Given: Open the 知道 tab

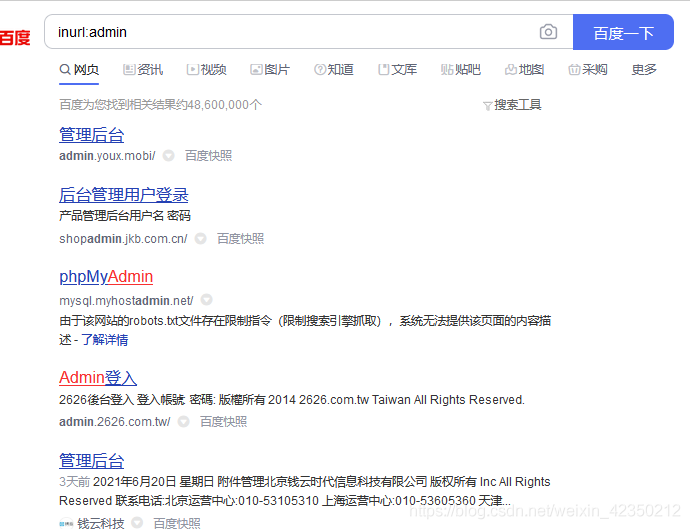Looking at the screenshot, I should tap(334, 70).
